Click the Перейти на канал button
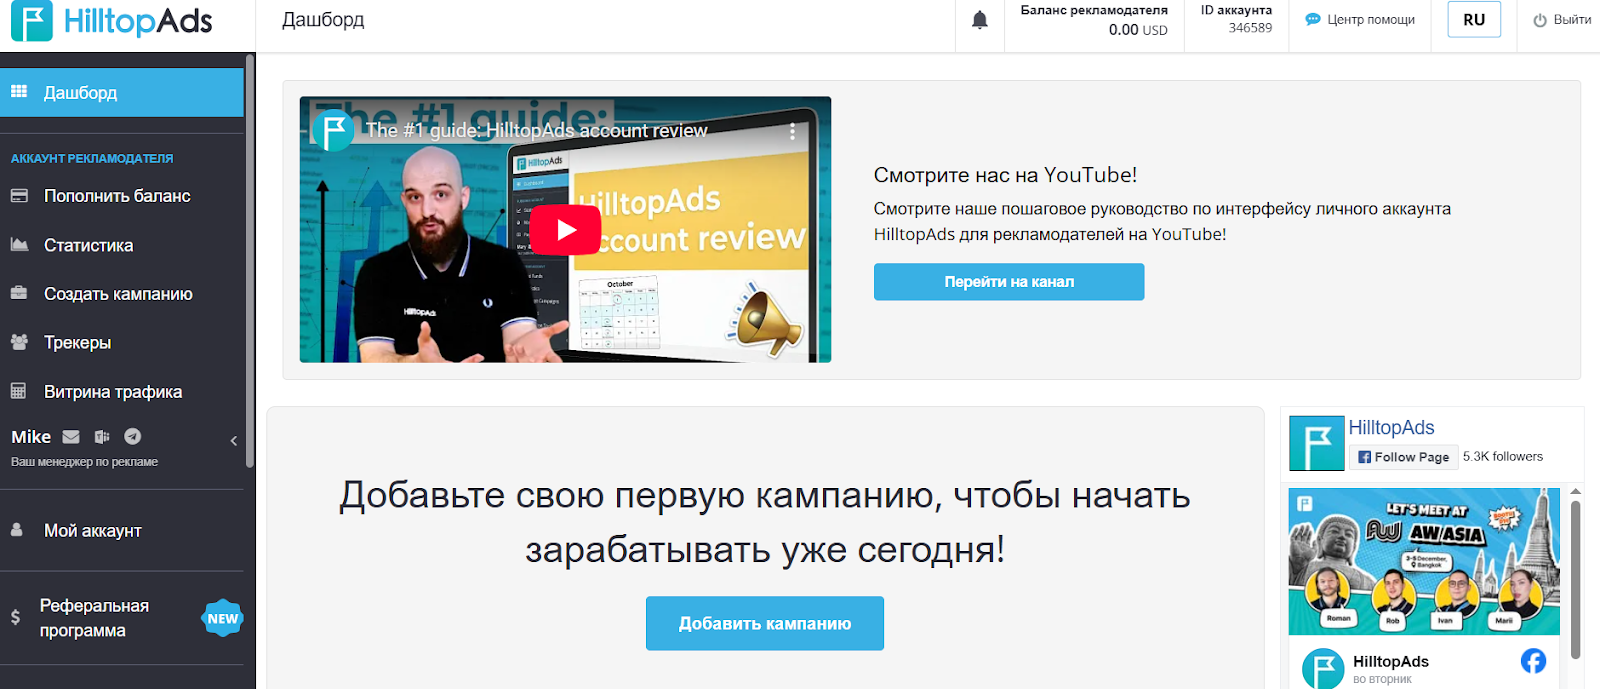 (1009, 282)
